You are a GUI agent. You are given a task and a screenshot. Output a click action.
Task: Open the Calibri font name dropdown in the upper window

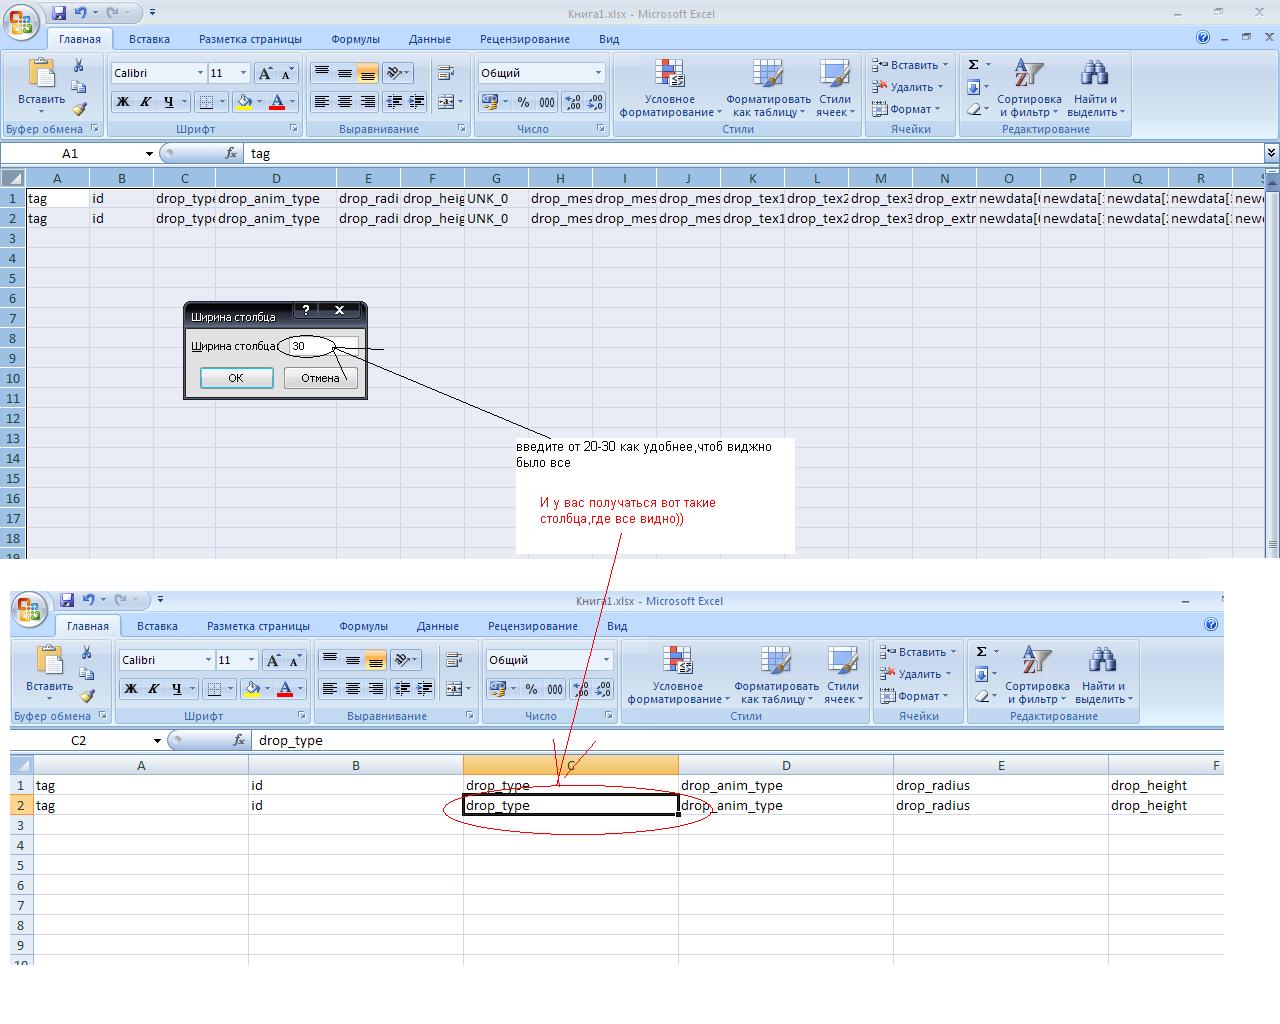click(x=200, y=73)
